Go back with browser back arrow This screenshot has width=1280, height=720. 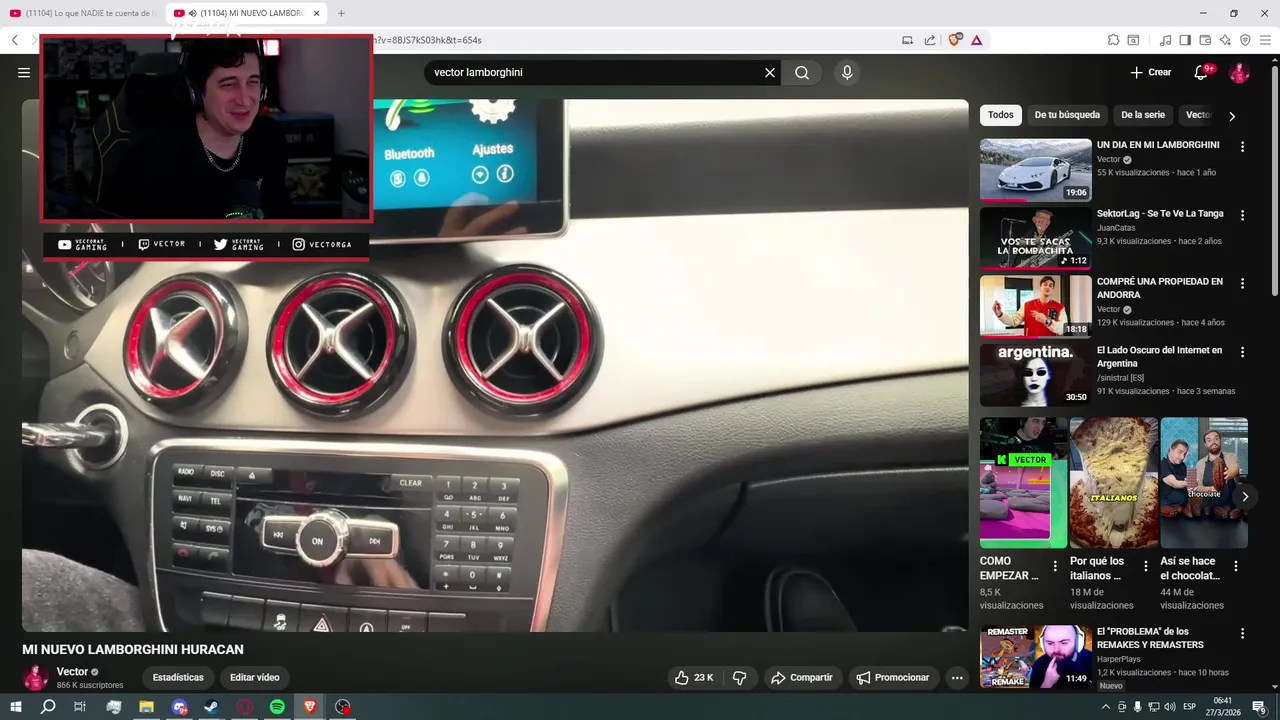click(x=15, y=40)
